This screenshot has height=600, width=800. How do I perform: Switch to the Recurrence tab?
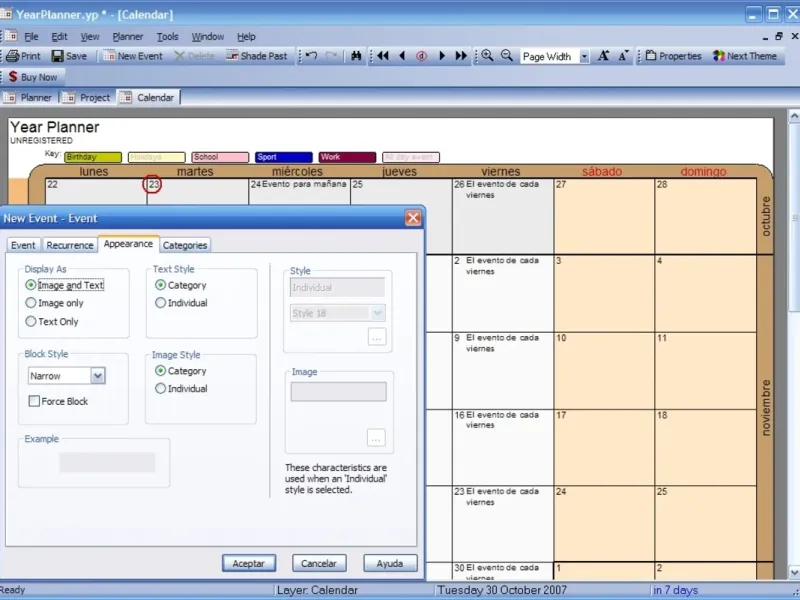(x=70, y=245)
